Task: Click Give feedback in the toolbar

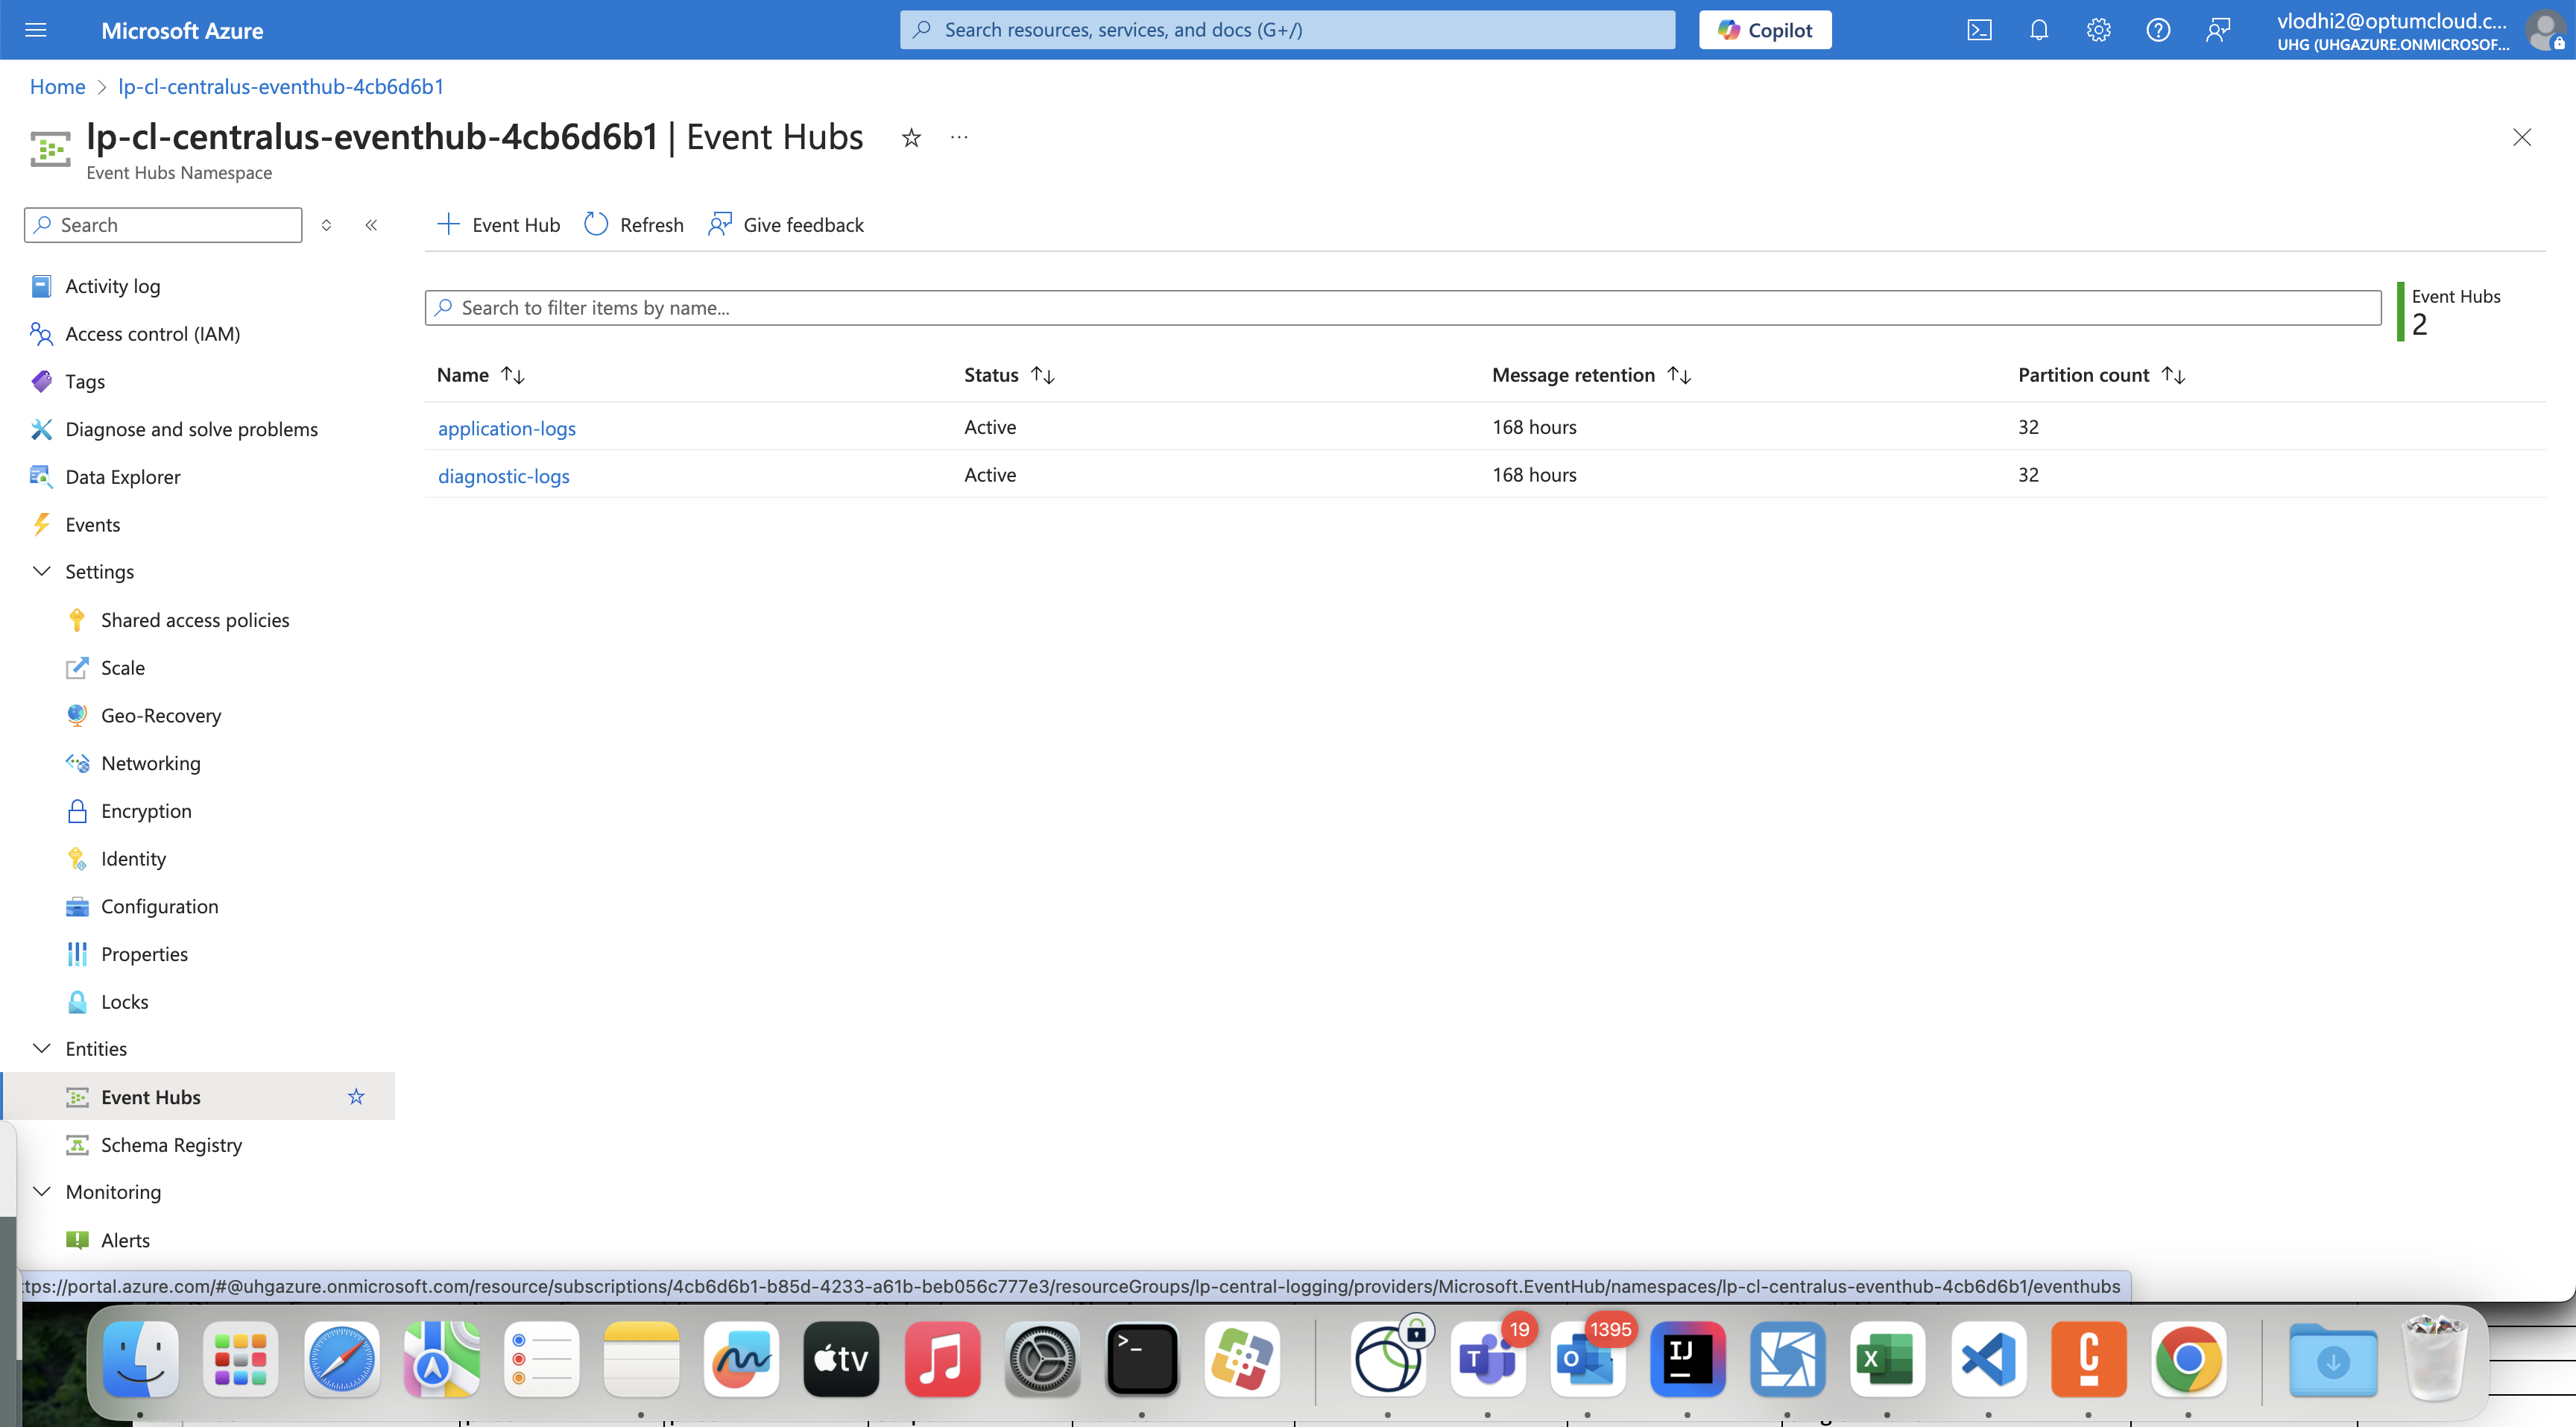Action: pos(786,225)
